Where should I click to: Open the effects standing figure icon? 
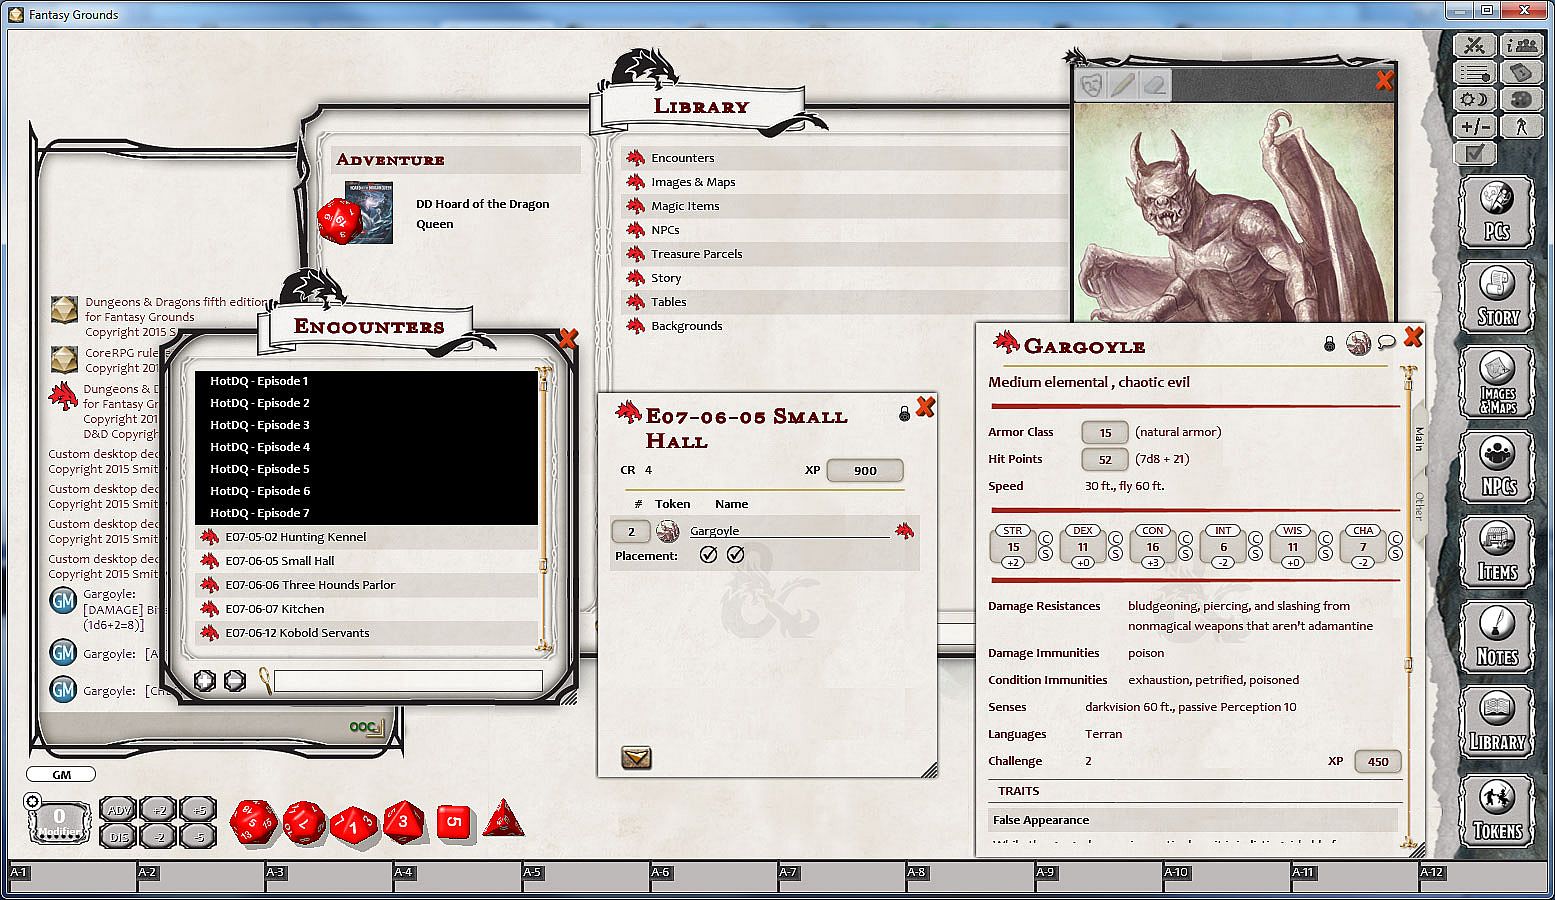point(1523,127)
